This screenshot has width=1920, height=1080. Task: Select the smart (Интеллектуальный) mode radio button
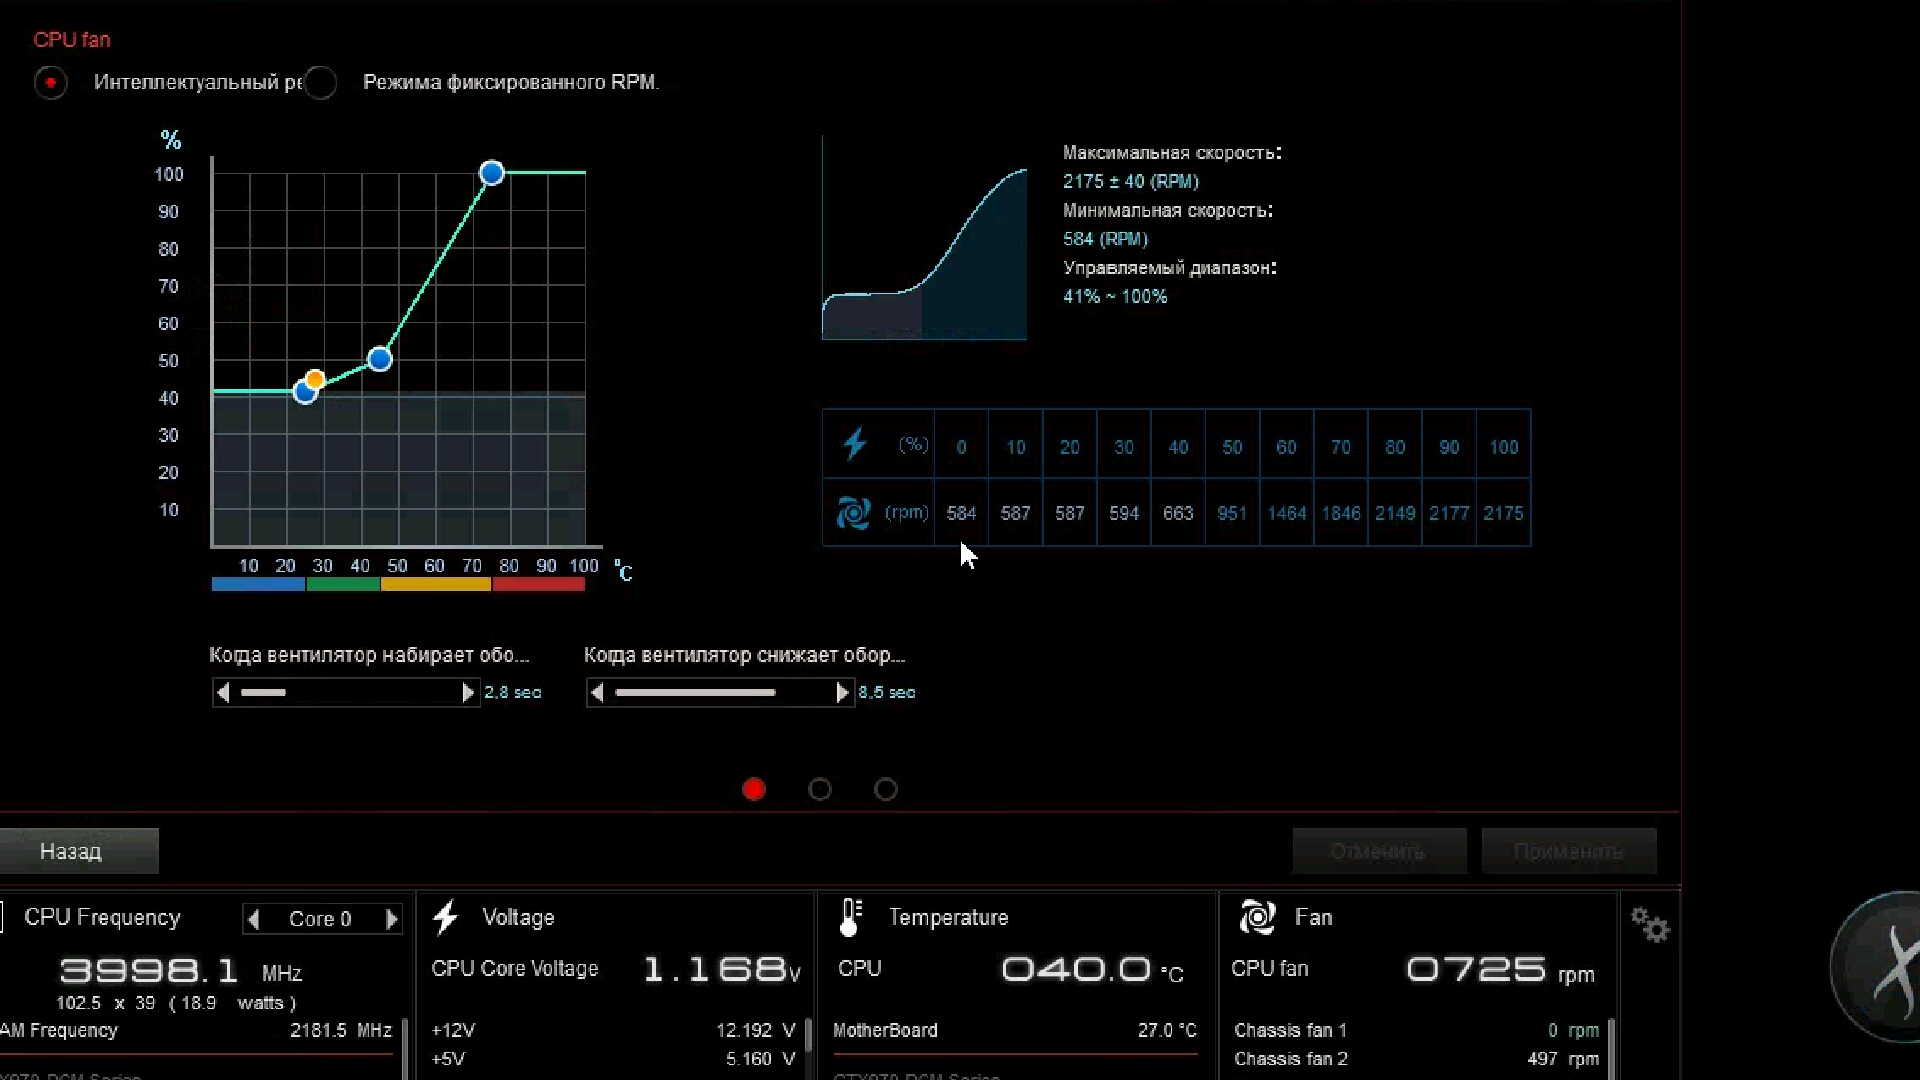51,82
